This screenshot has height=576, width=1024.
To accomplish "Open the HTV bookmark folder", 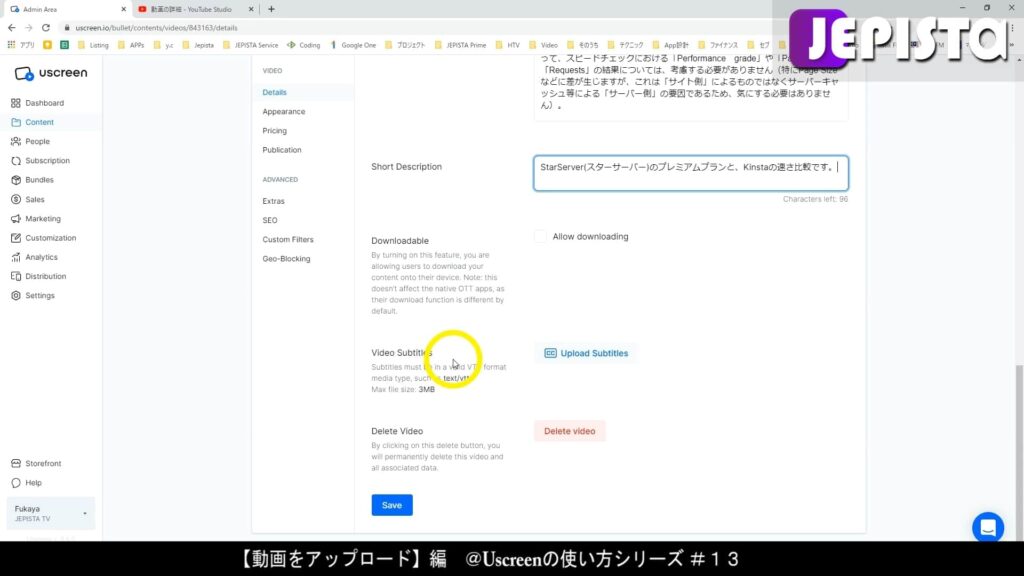I will (507, 45).
